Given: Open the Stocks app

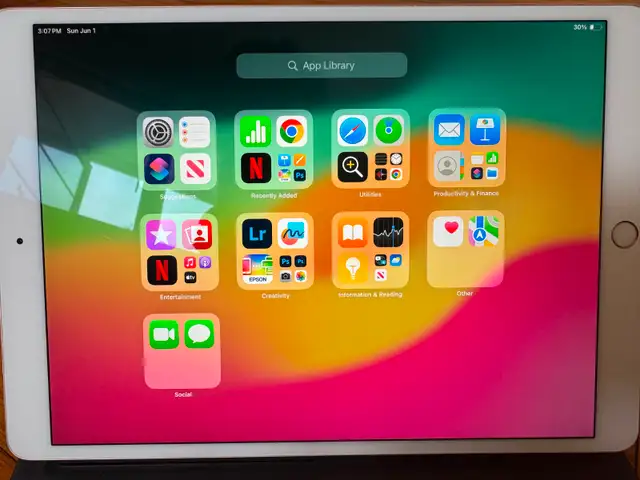Looking at the screenshot, I should [389, 232].
